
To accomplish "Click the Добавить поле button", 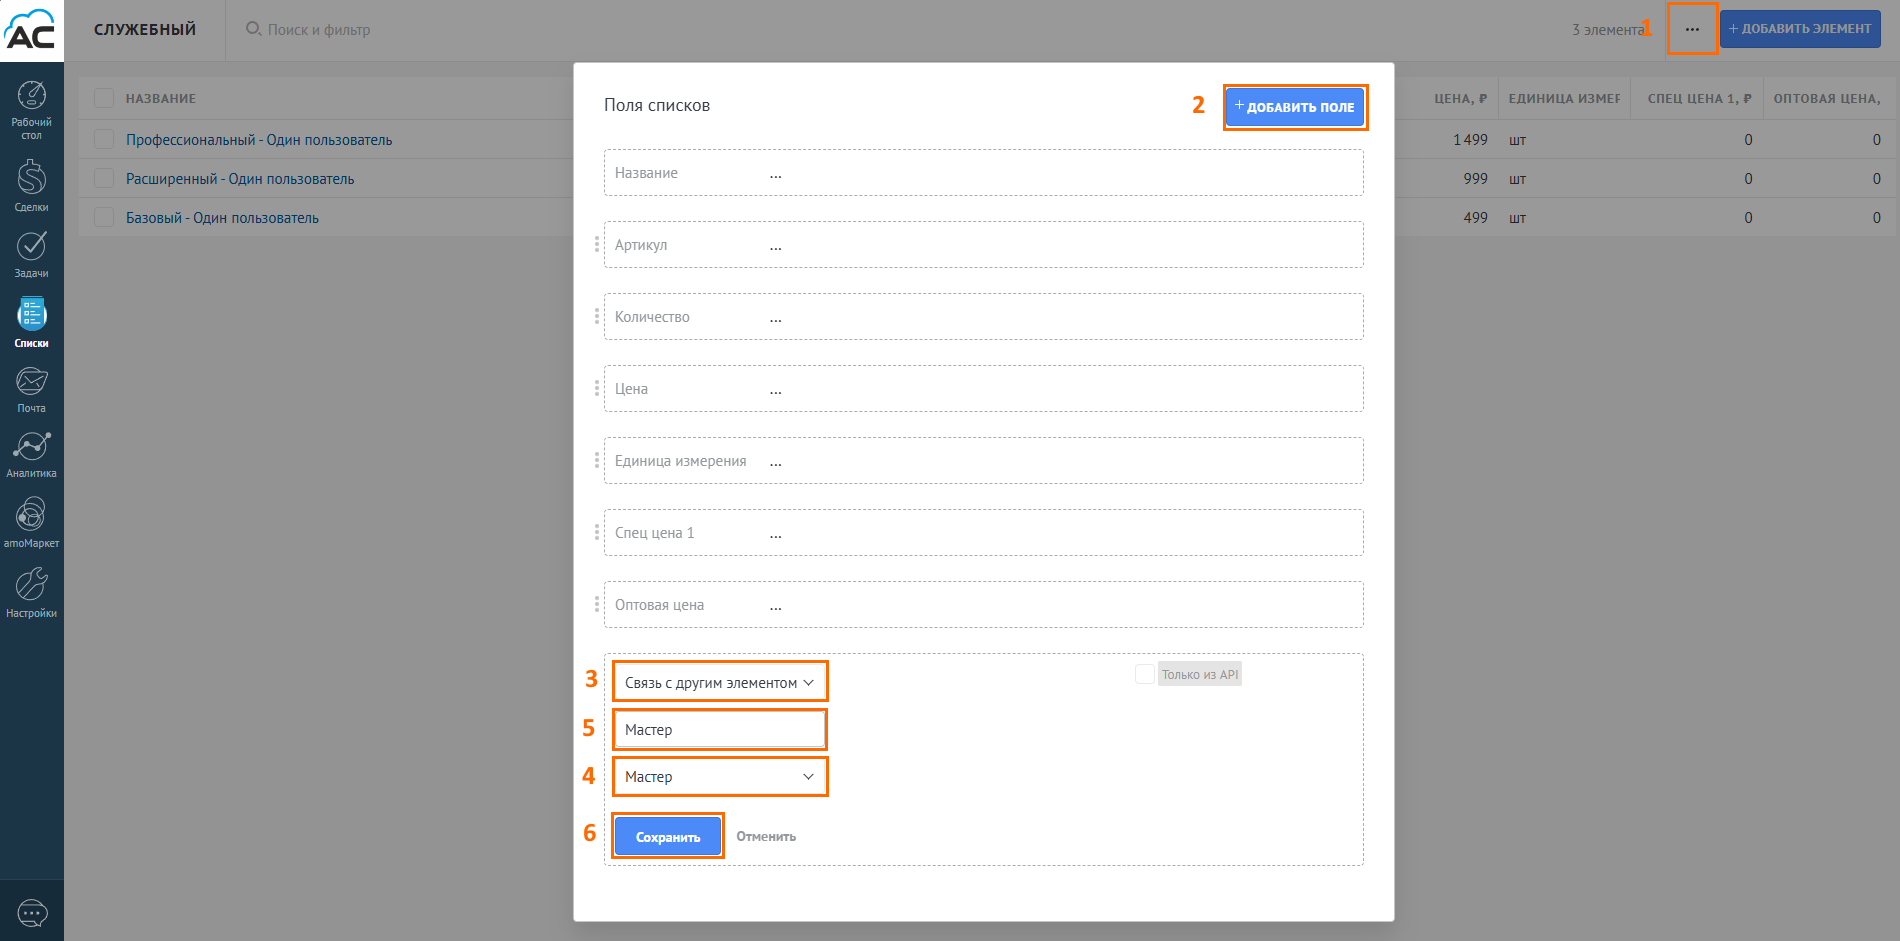I will [x=1295, y=107].
